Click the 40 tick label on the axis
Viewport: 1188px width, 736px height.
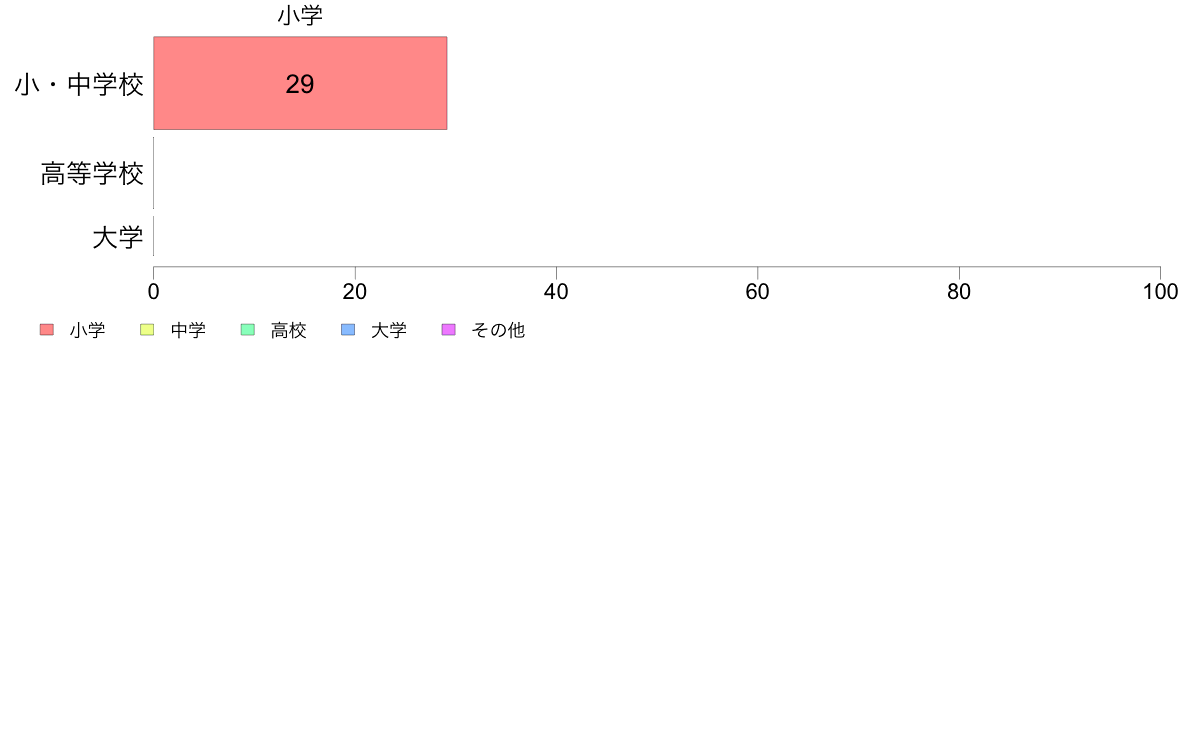556,292
